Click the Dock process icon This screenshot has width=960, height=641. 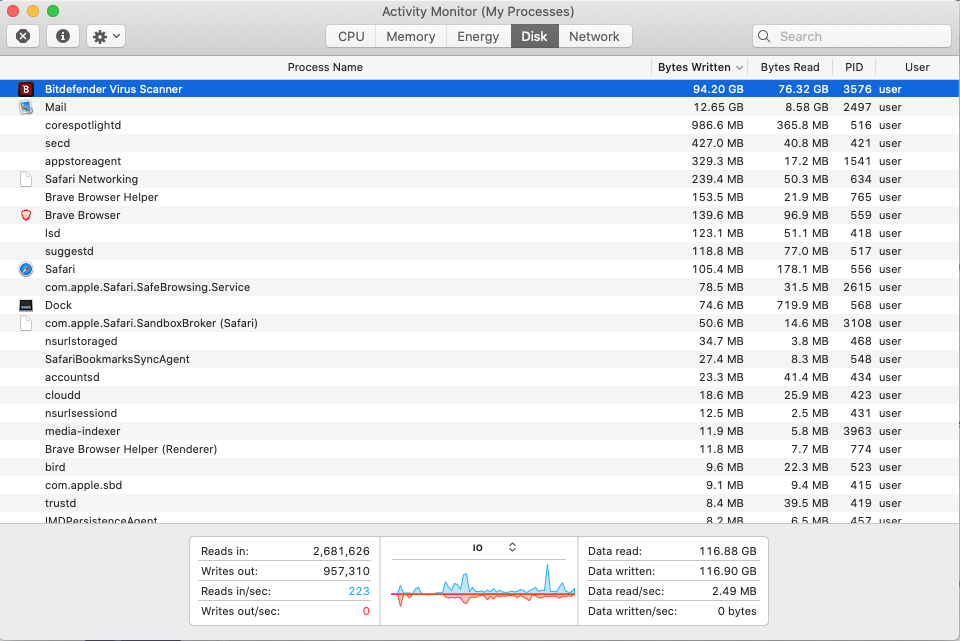point(26,306)
